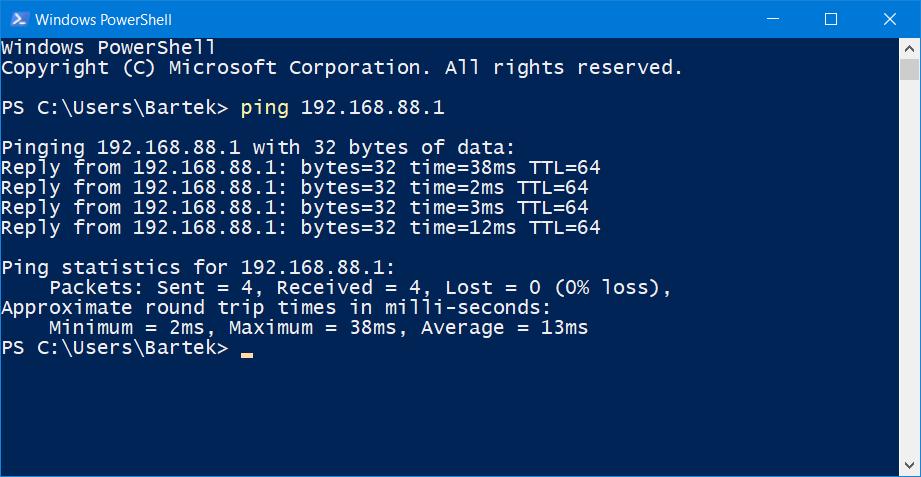
Task: Click the "Pinging 192.168.88.1 with 32 bytes" line
Action: (258, 147)
